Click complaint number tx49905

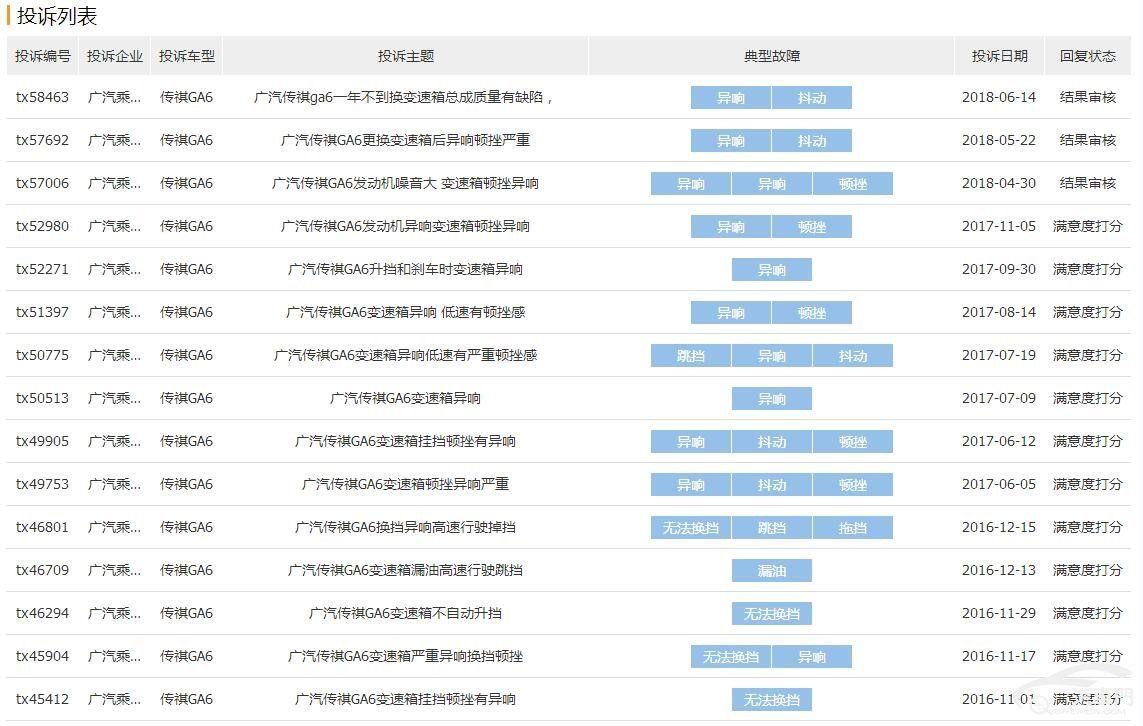(x=42, y=441)
